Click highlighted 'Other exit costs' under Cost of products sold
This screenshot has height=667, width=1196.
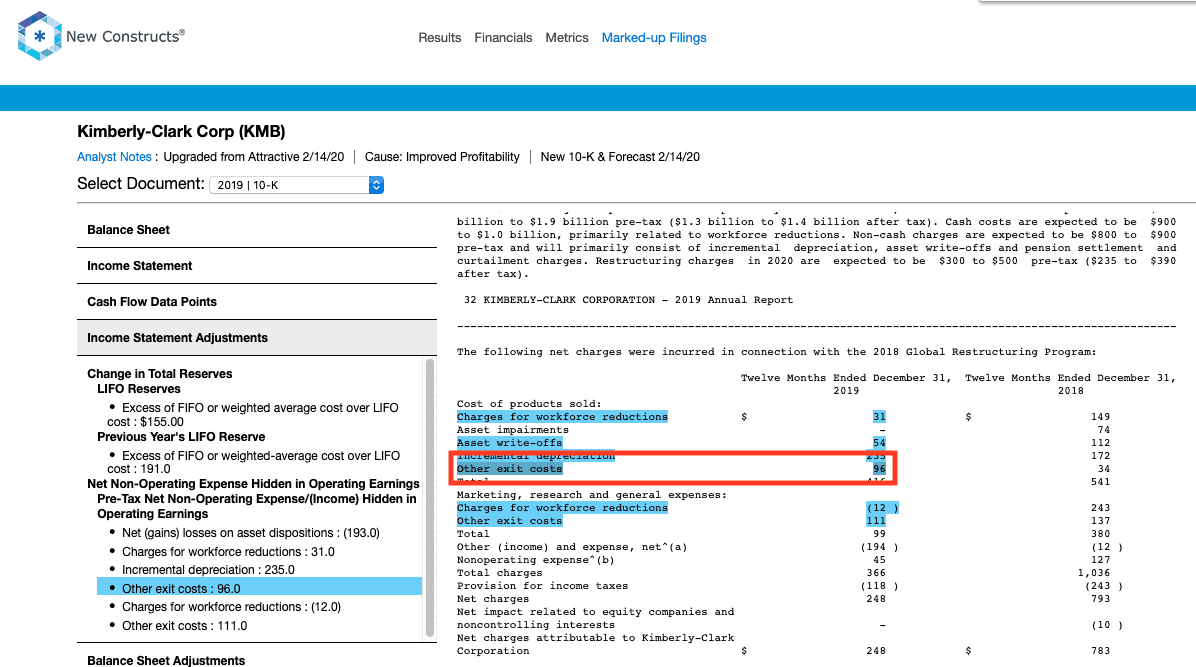click(510, 469)
